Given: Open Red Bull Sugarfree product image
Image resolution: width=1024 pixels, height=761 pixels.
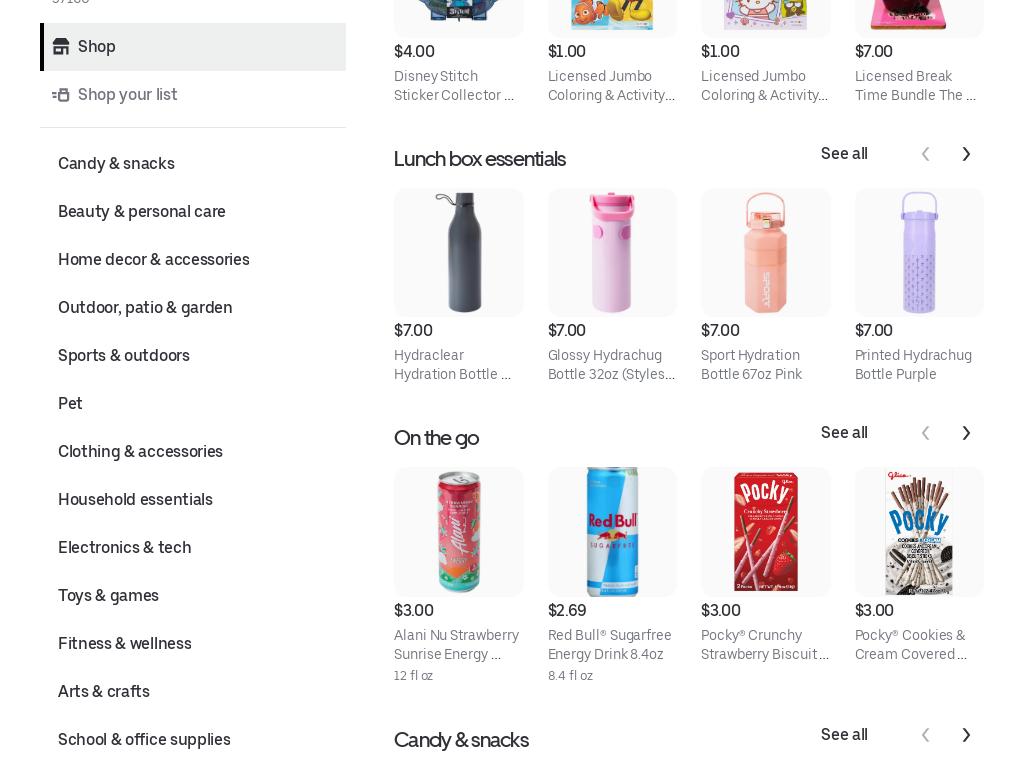Looking at the screenshot, I should click(x=612, y=532).
